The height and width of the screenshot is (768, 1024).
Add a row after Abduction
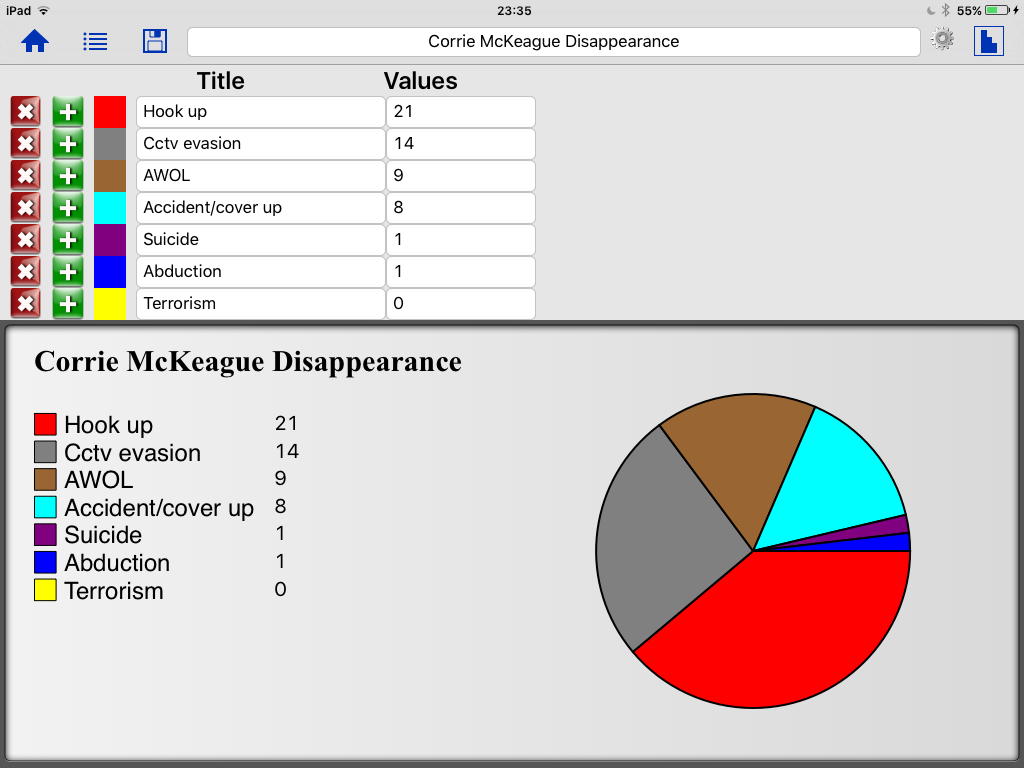pos(68,272)
